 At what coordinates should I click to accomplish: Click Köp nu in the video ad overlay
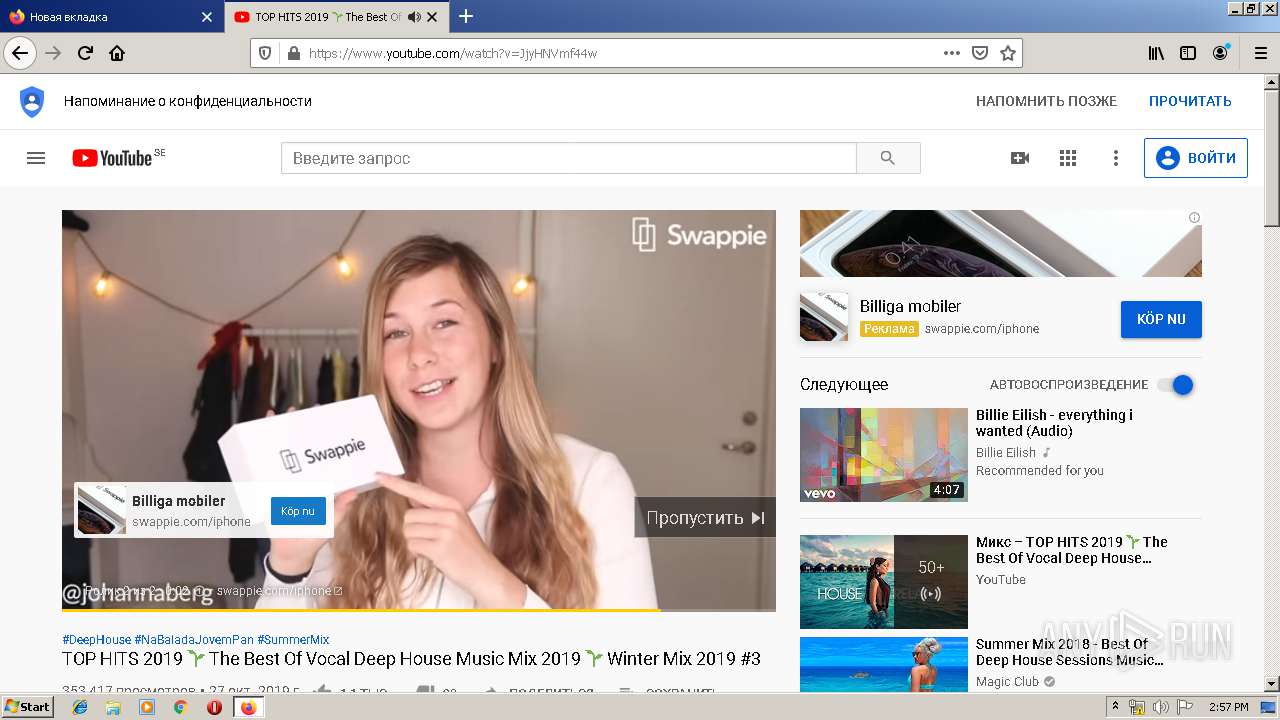pos(298,511)
